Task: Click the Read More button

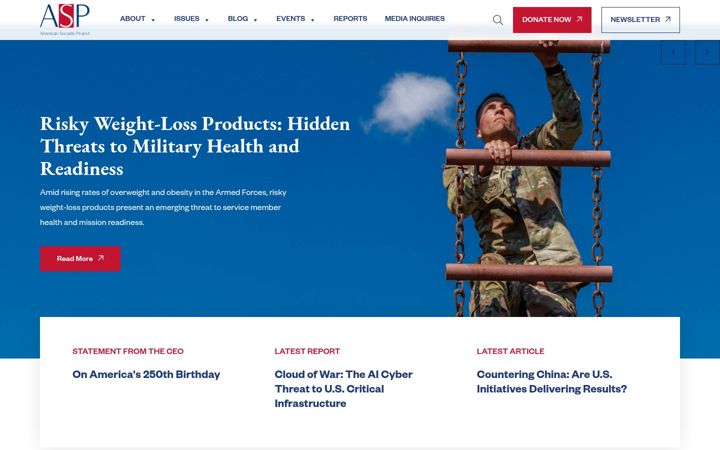Action: (x=80, y=259)
